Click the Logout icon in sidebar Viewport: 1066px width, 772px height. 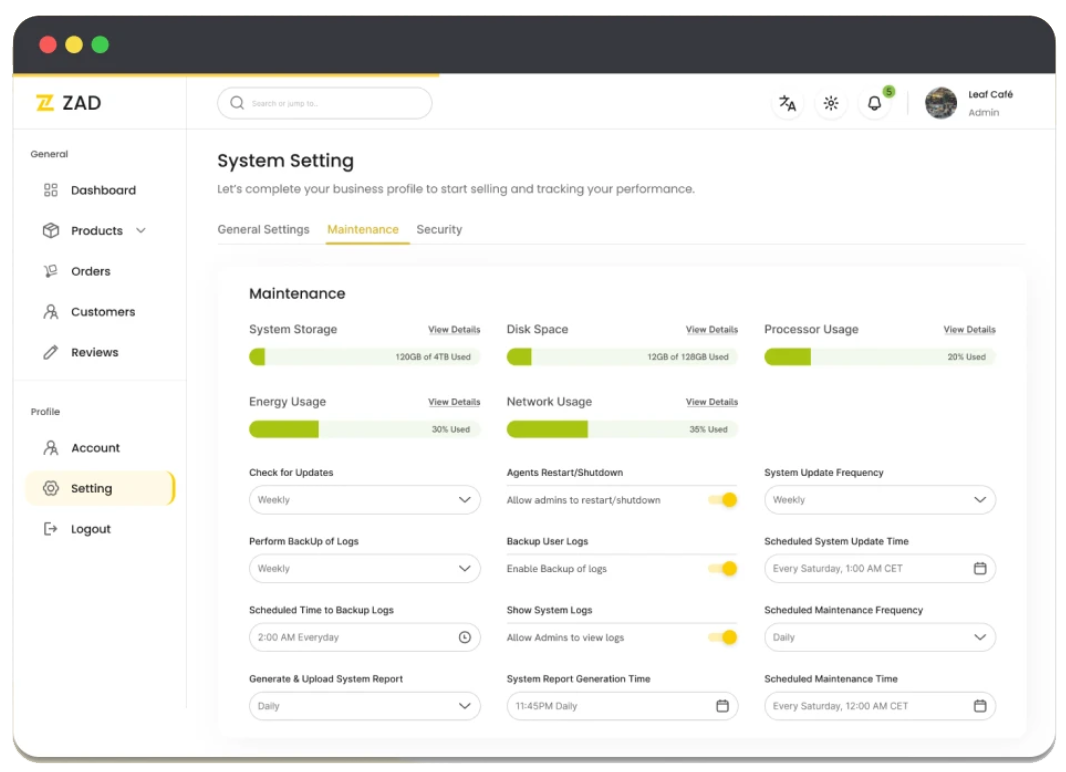(51, 529)
